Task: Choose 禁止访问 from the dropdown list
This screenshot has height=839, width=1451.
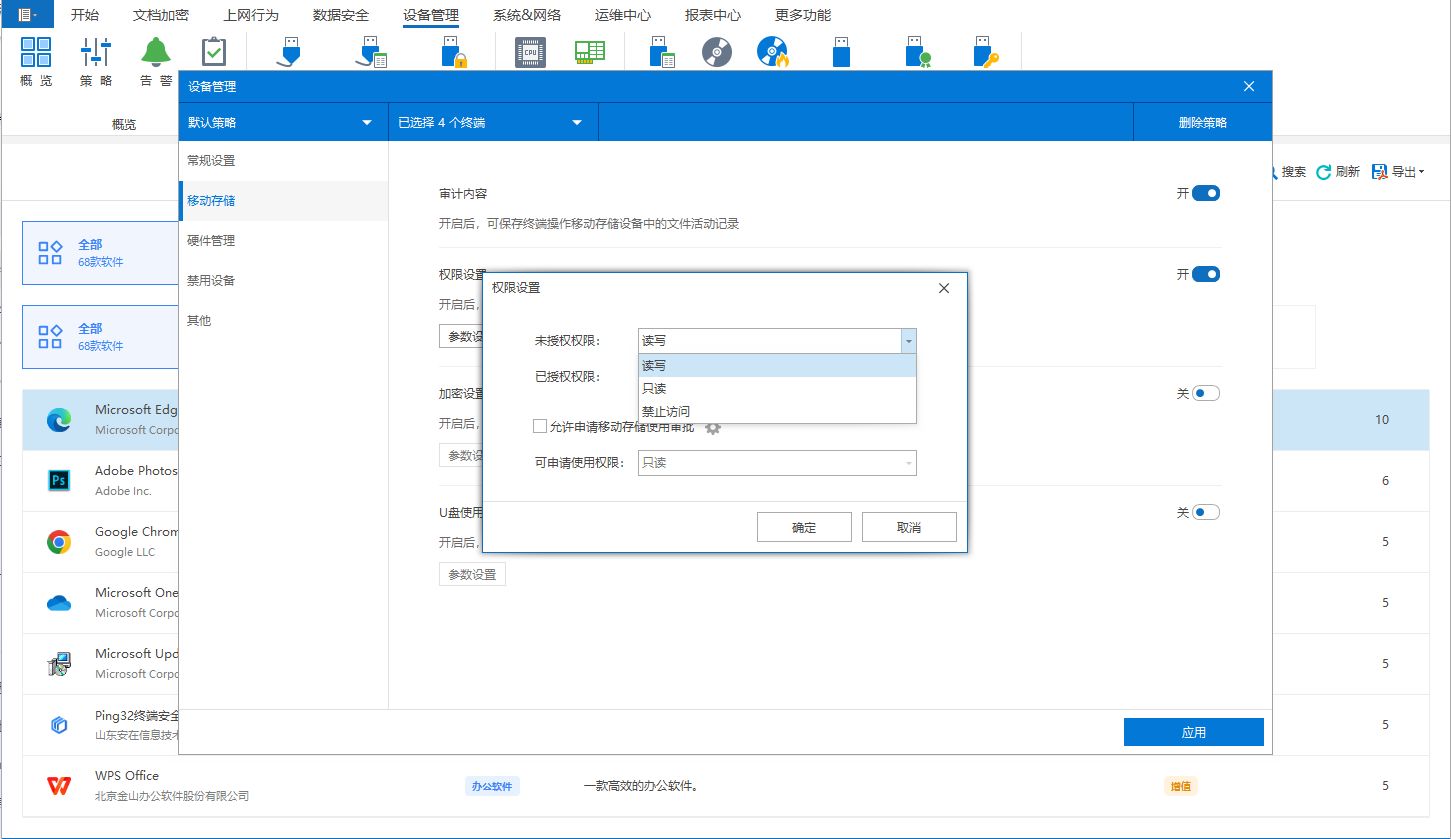Action: tap(777, 411)
